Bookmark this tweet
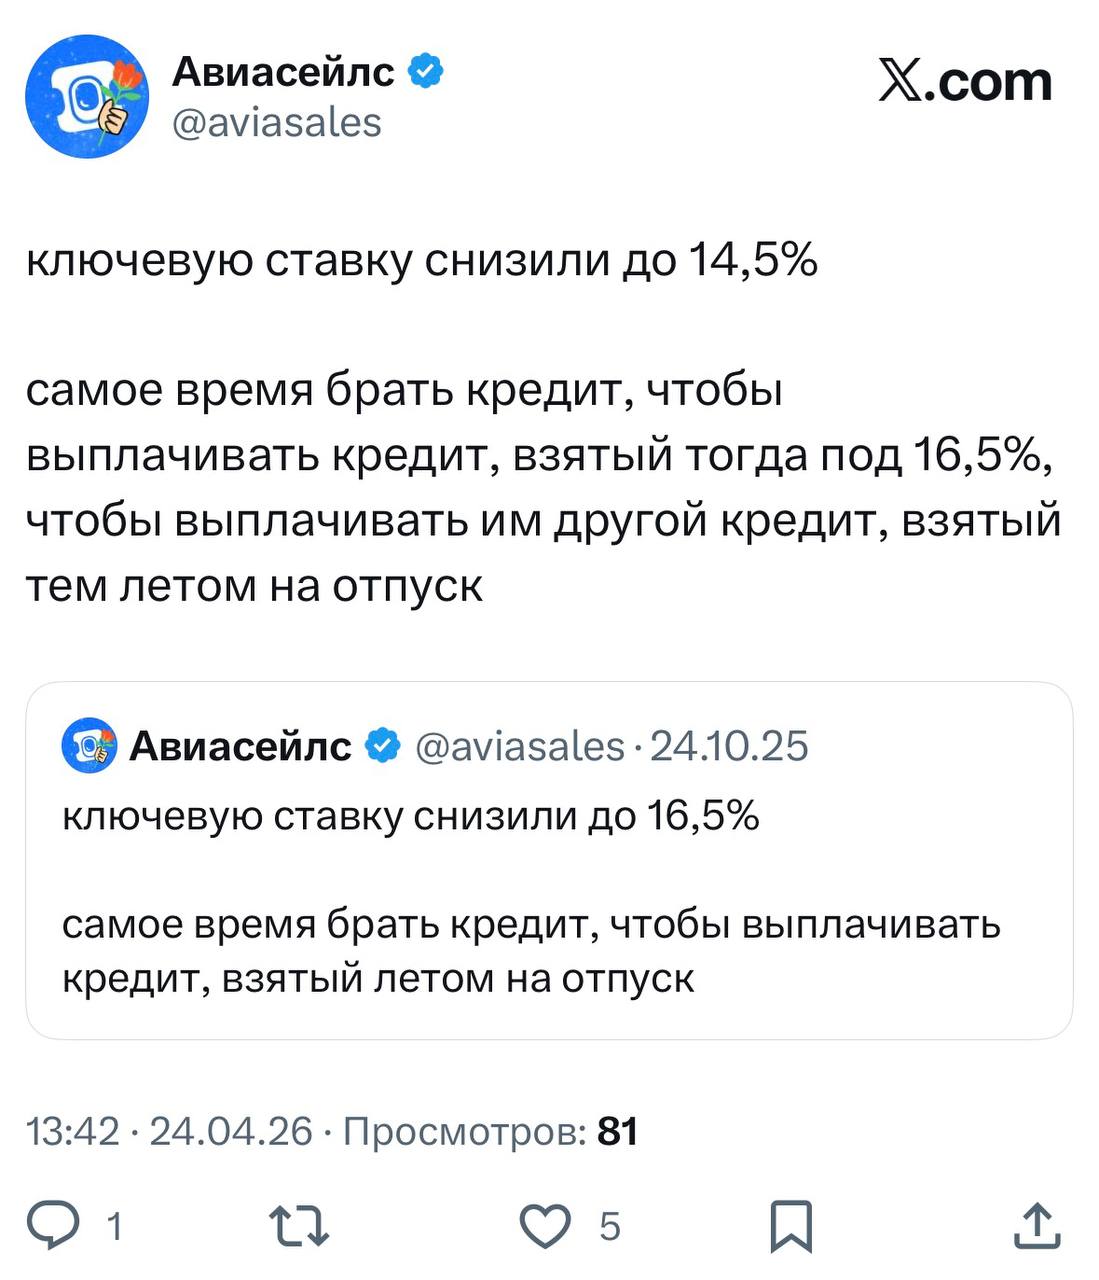 click(790, 1226)
